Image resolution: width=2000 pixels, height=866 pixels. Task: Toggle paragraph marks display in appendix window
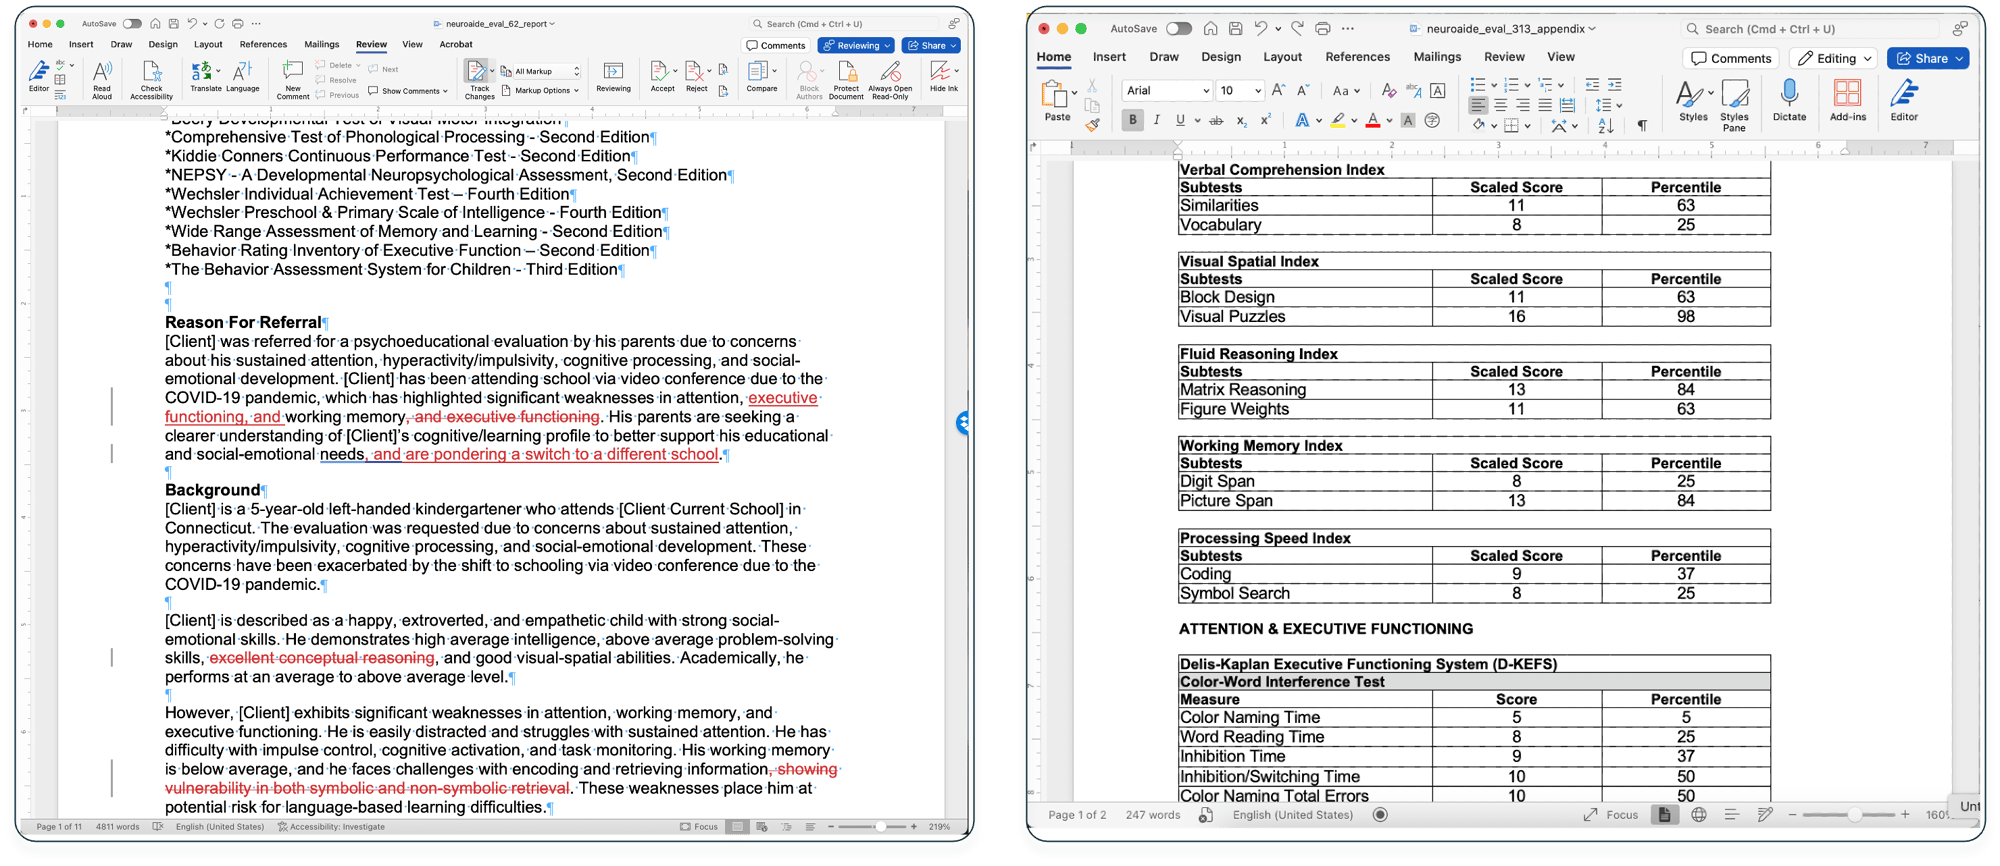click(x=1642, y=125)
